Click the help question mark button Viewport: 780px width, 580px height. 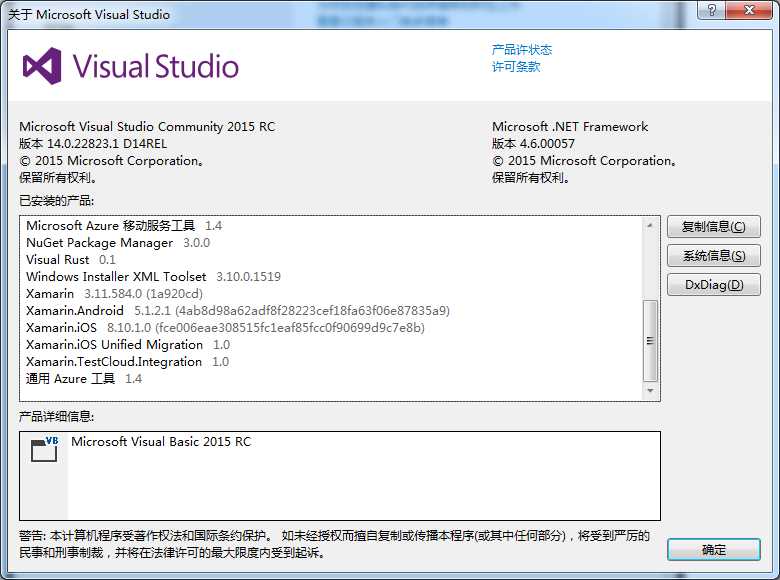[x=712, y=10]
